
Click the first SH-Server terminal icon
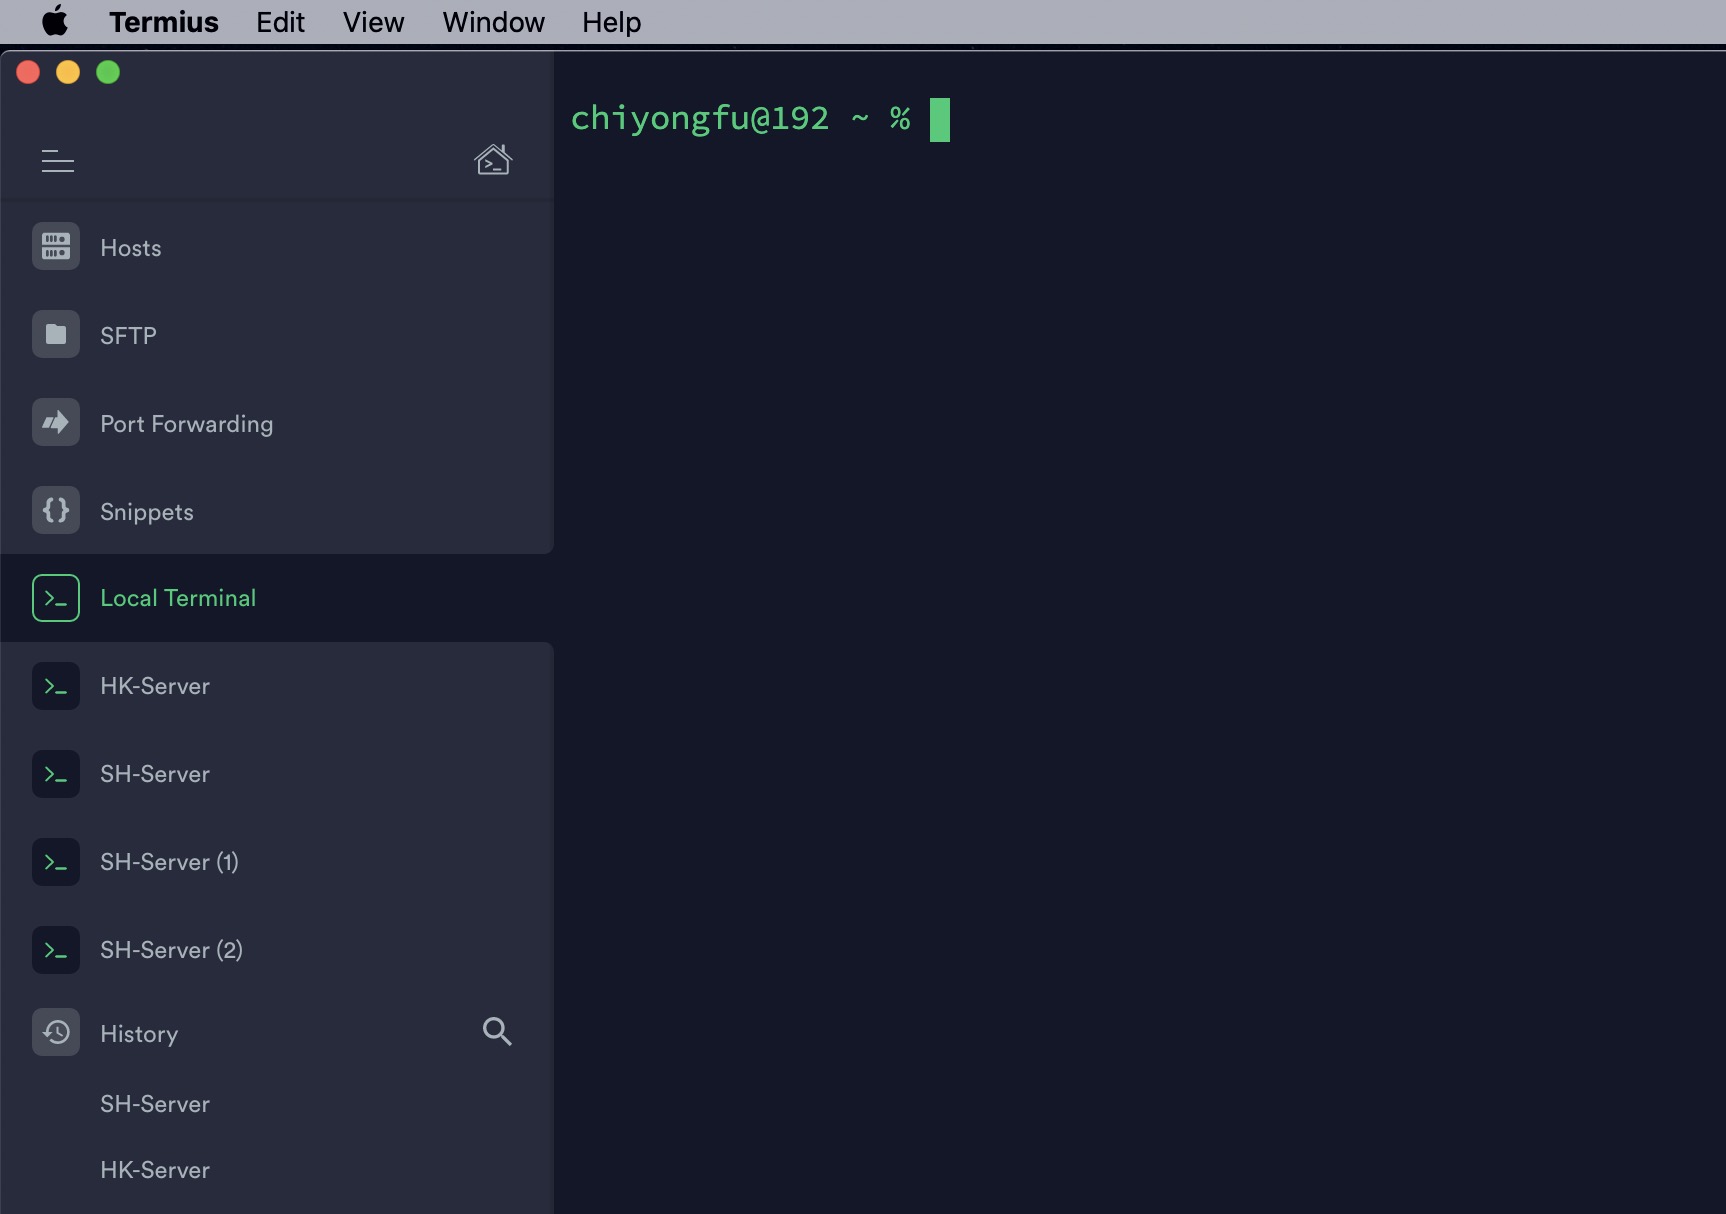coord(56,774)
